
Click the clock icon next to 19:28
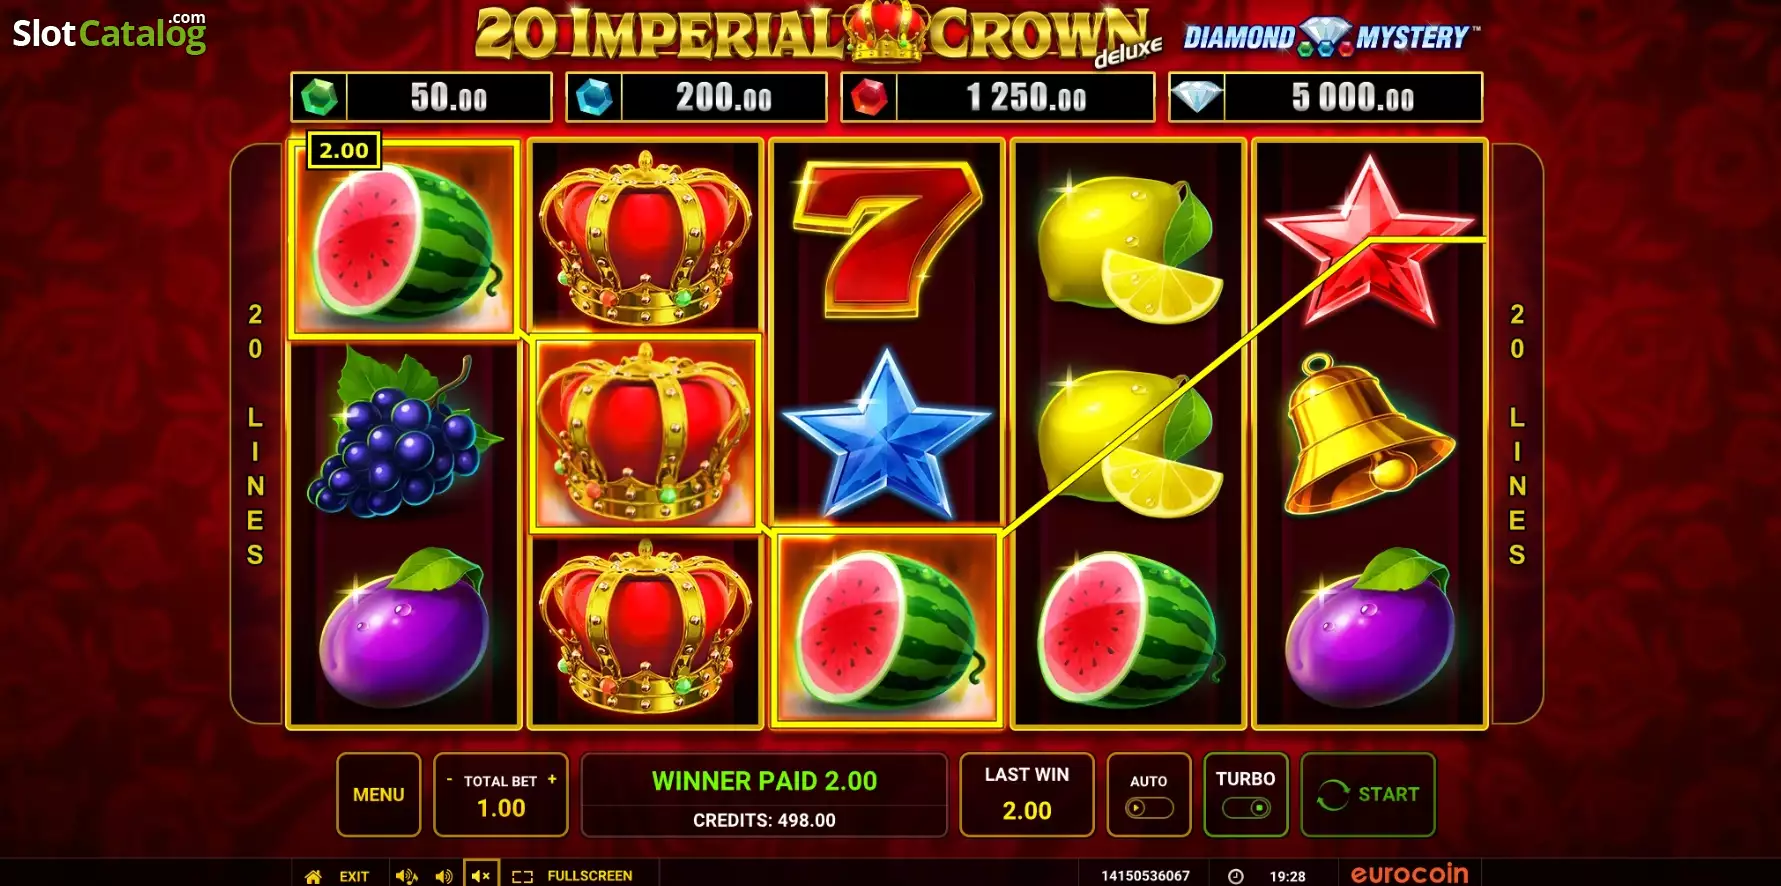(1236, 876)
